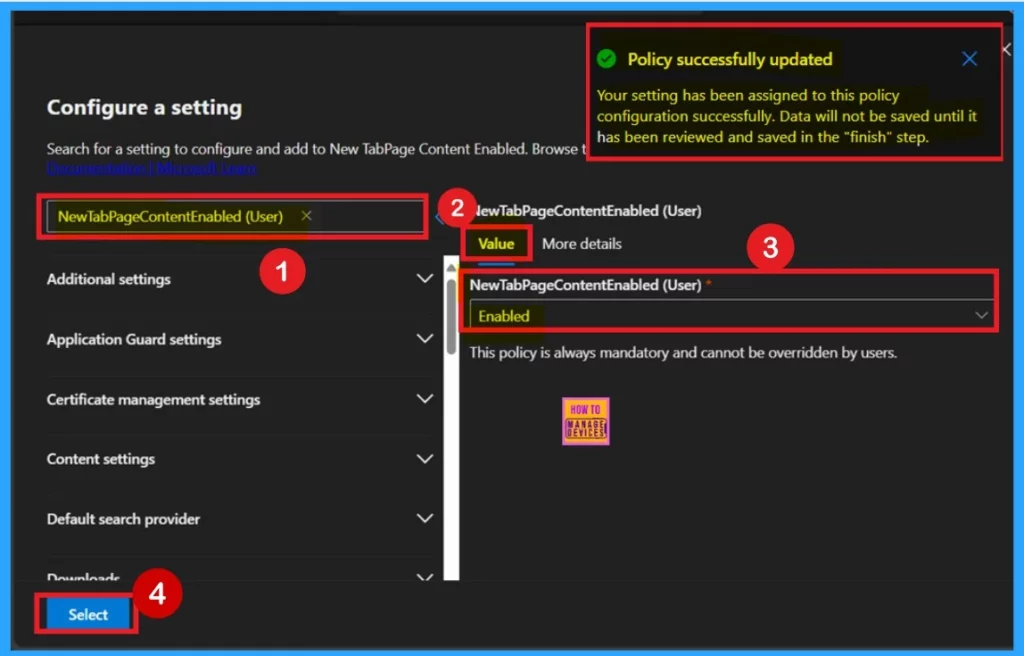Click the Select button
This screenshot has height=656, width=1024.
click(88, 614)
